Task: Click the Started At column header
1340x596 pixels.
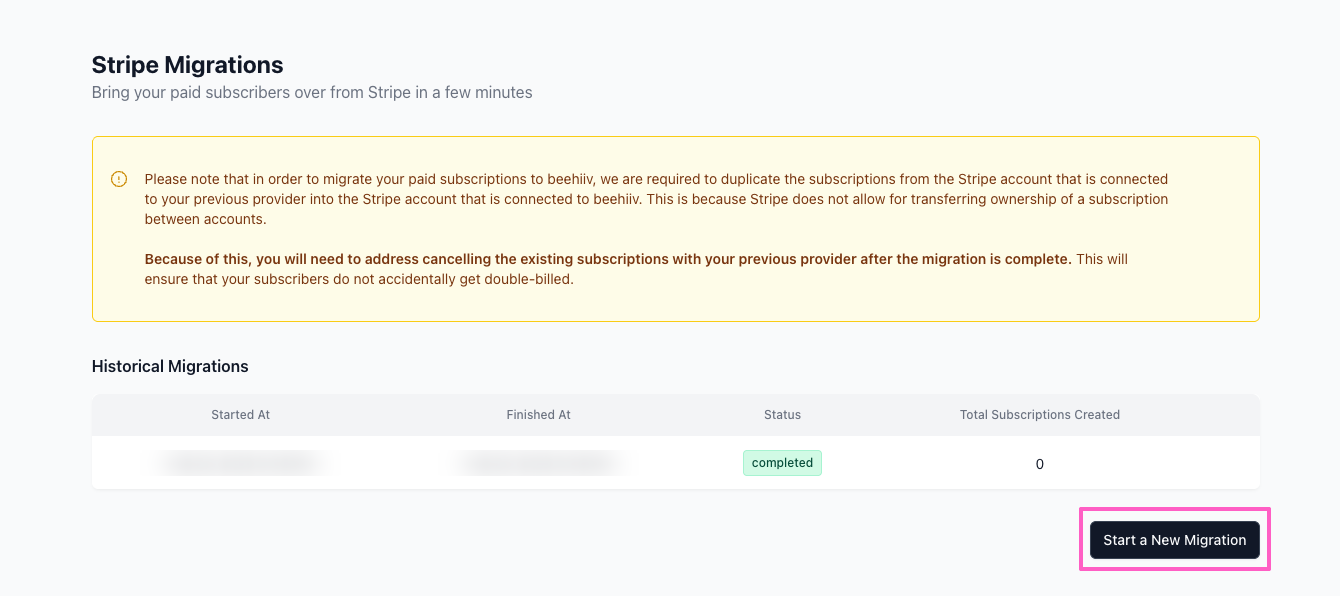Action: coord(240,414)
